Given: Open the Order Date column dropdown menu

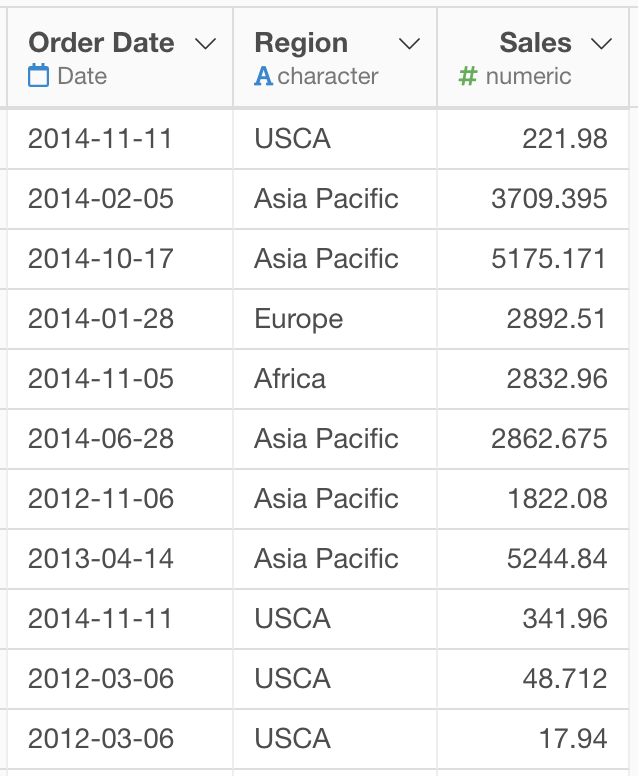Looking at the screenshot, I should coord(205,44).
